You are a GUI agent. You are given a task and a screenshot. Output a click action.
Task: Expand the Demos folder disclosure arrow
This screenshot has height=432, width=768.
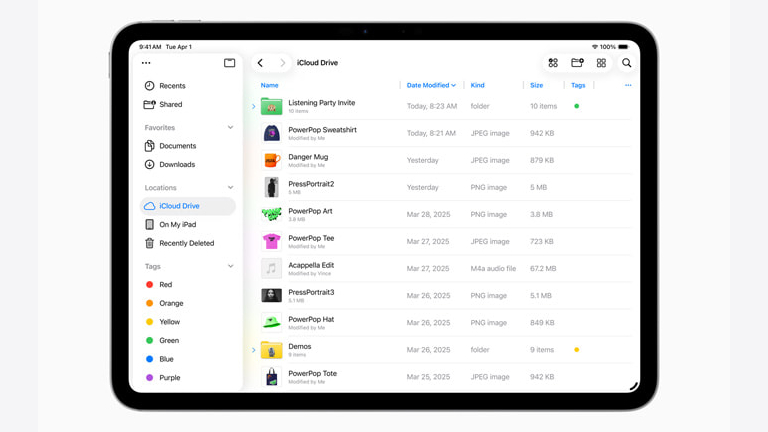254,350
